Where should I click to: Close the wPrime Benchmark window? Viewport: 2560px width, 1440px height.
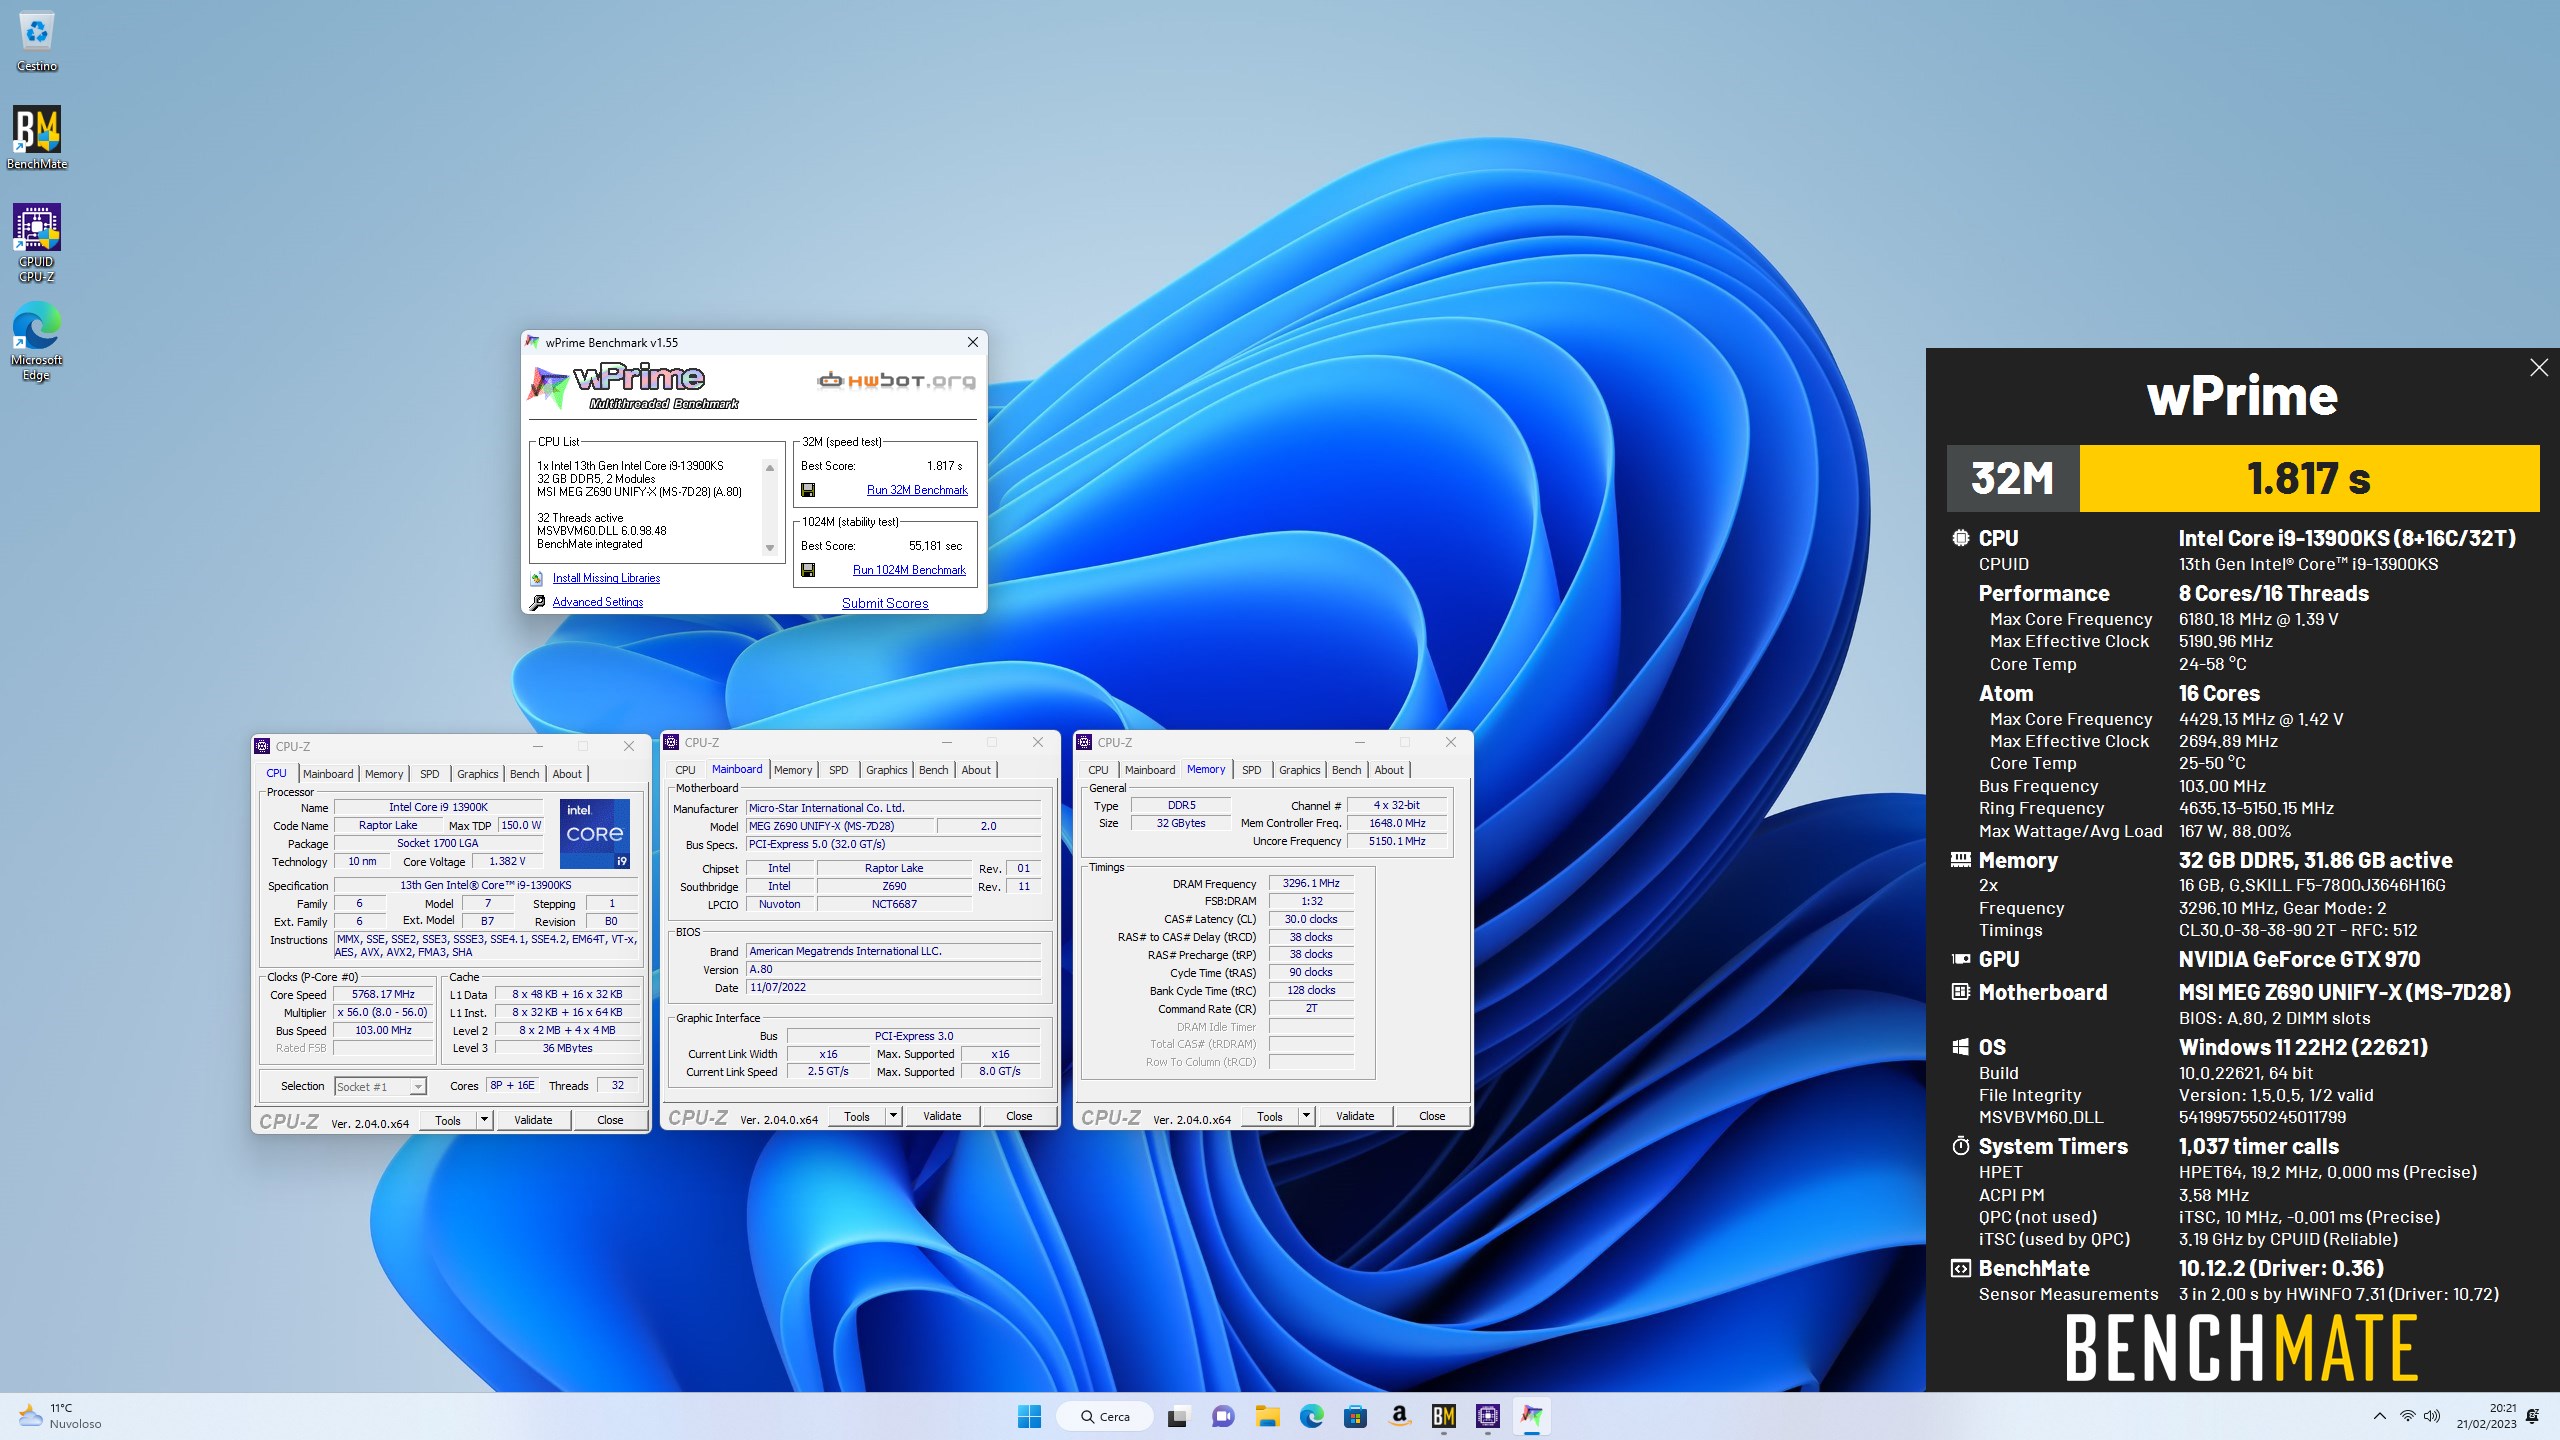coord(972,342)
